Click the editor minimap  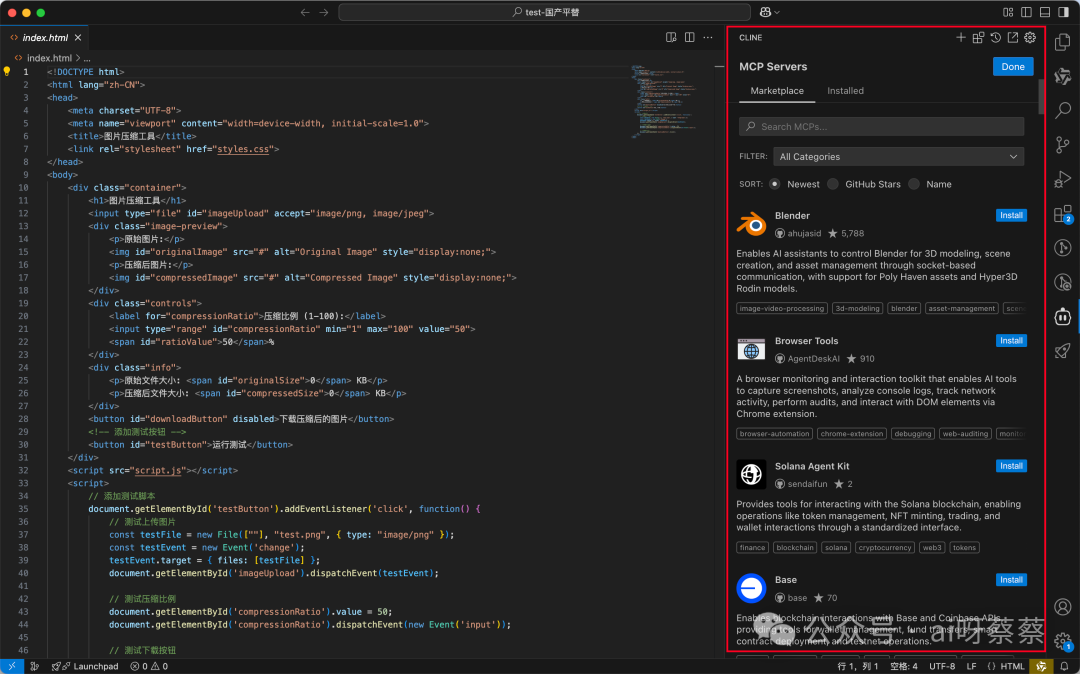coord(665,101)
